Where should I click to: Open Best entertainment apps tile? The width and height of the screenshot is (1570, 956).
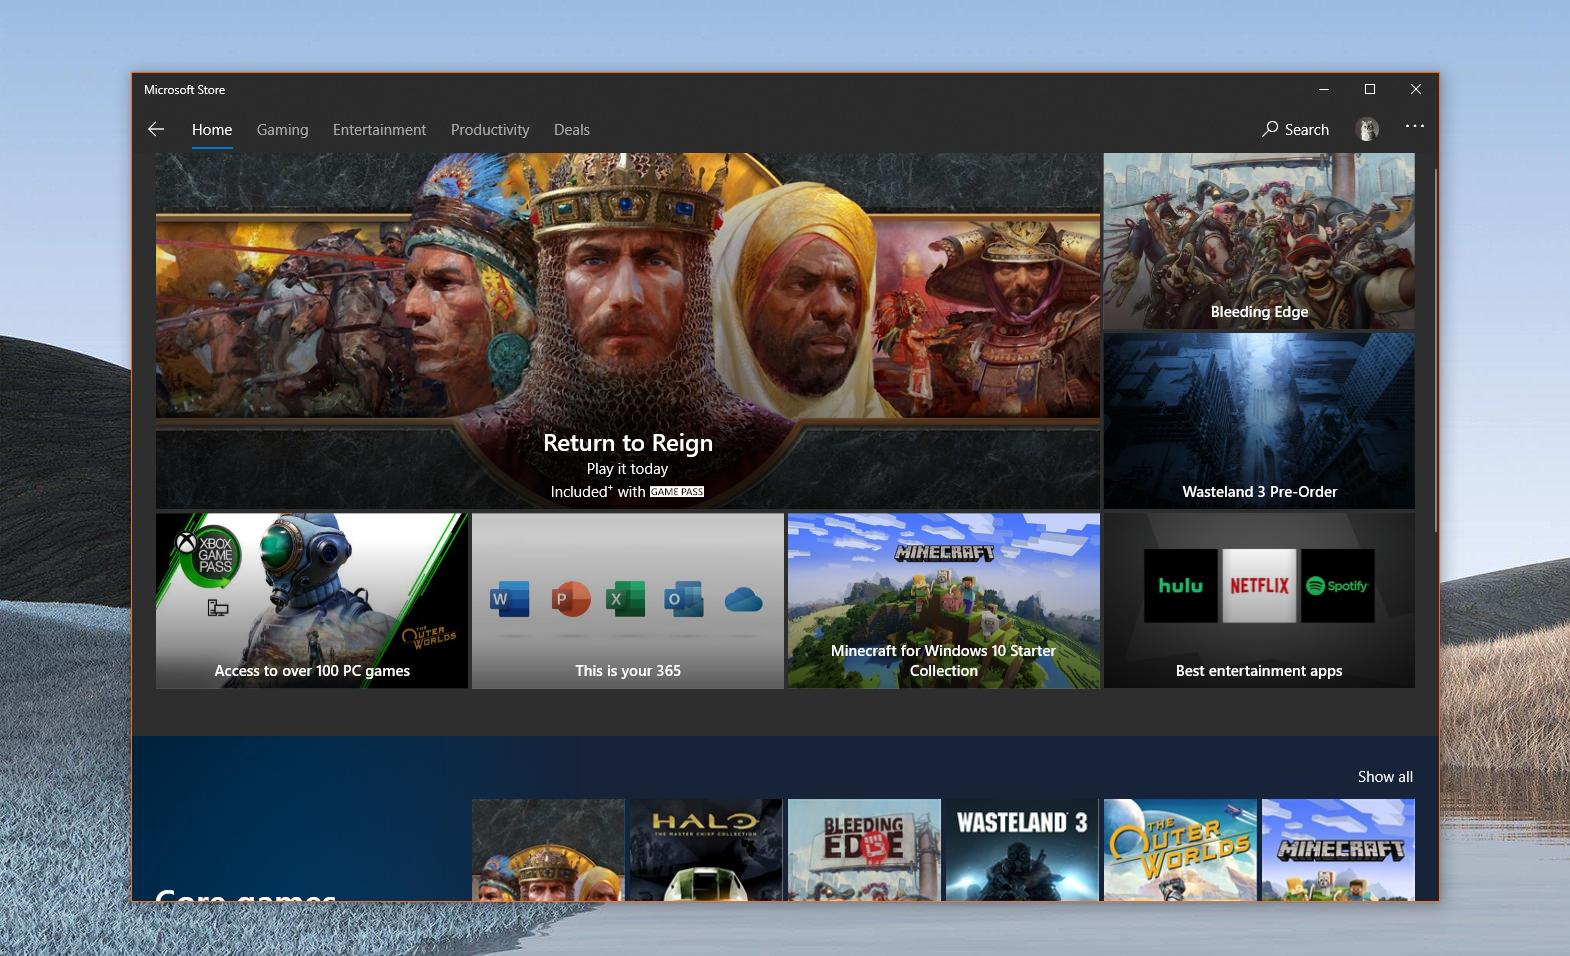pos(1259,601)
